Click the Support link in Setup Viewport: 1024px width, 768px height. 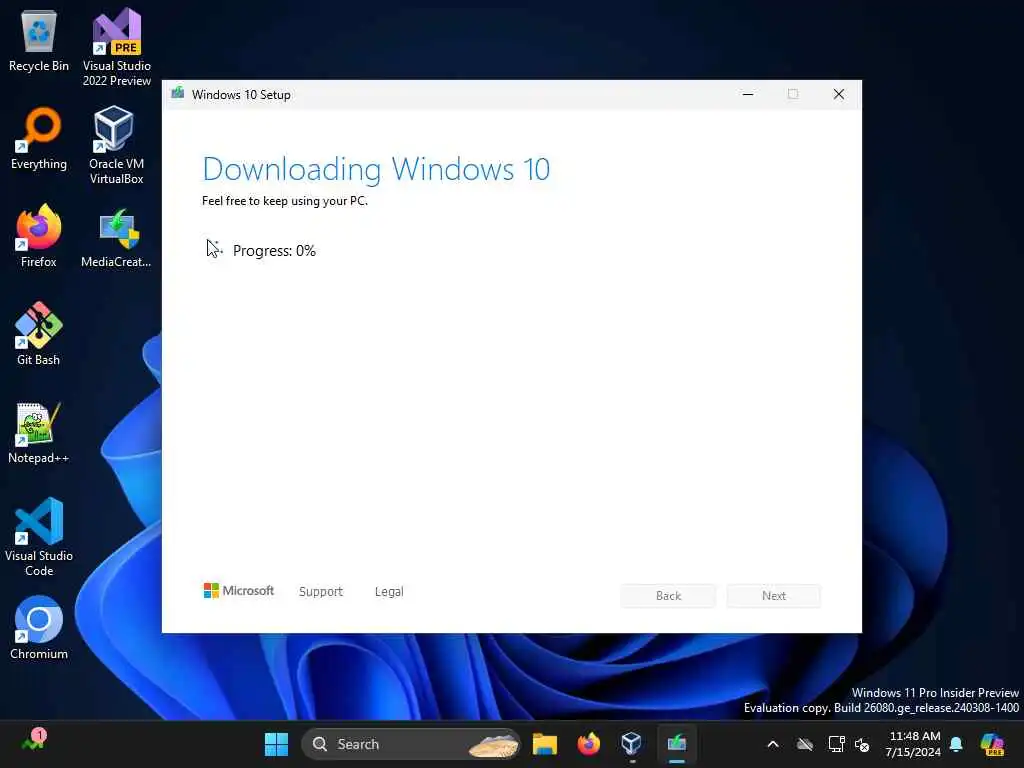click(x=321, y=592)
